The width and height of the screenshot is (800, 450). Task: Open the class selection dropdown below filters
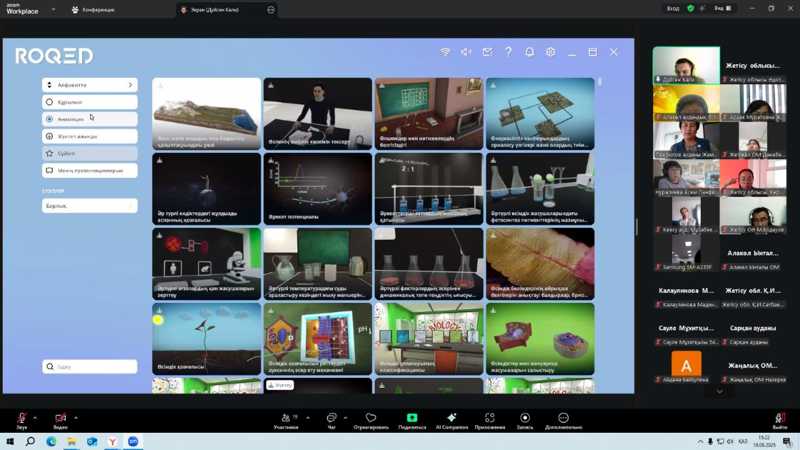90,206
